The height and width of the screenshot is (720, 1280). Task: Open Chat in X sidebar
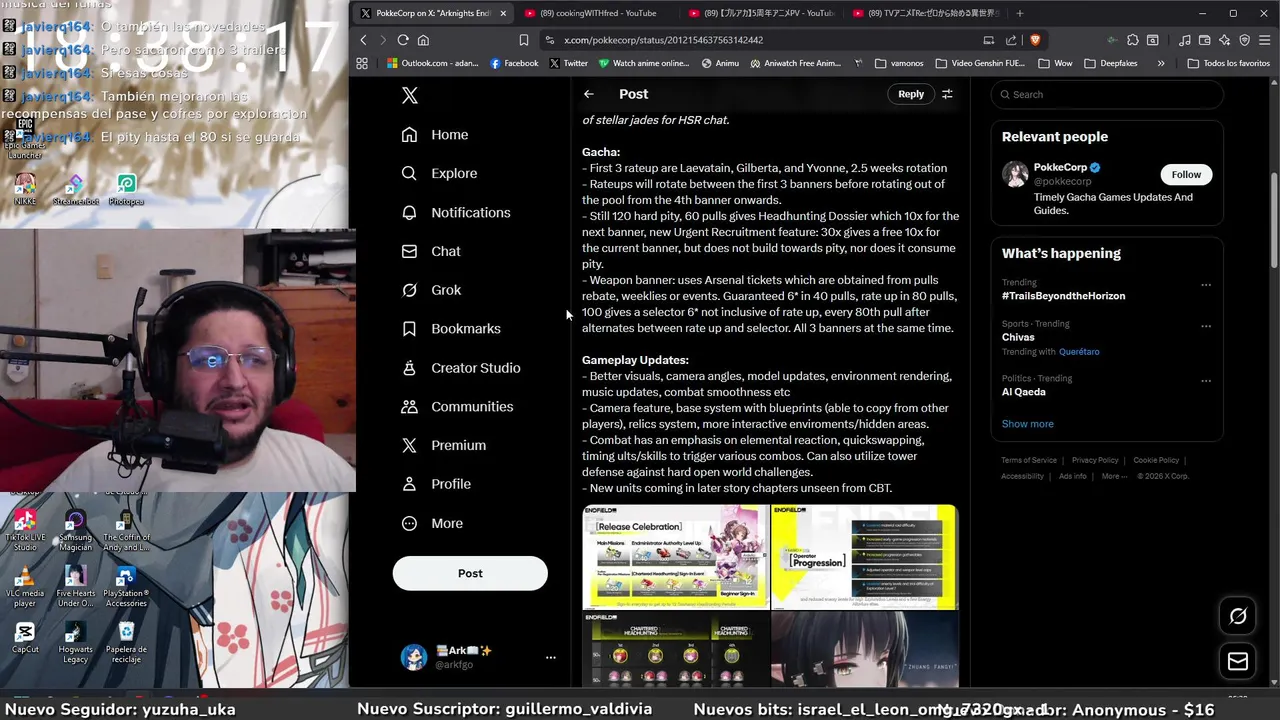click(431, 251)
